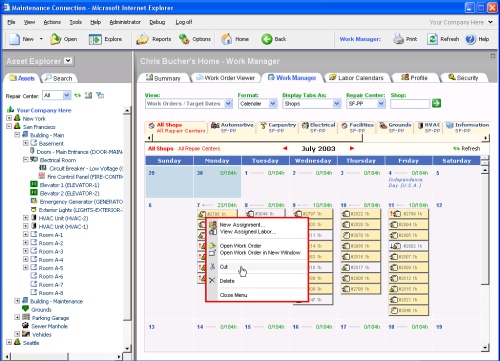
Task: Open the dropdown arrow next to New
Action: pyautogui.click(x=41, y=39)
